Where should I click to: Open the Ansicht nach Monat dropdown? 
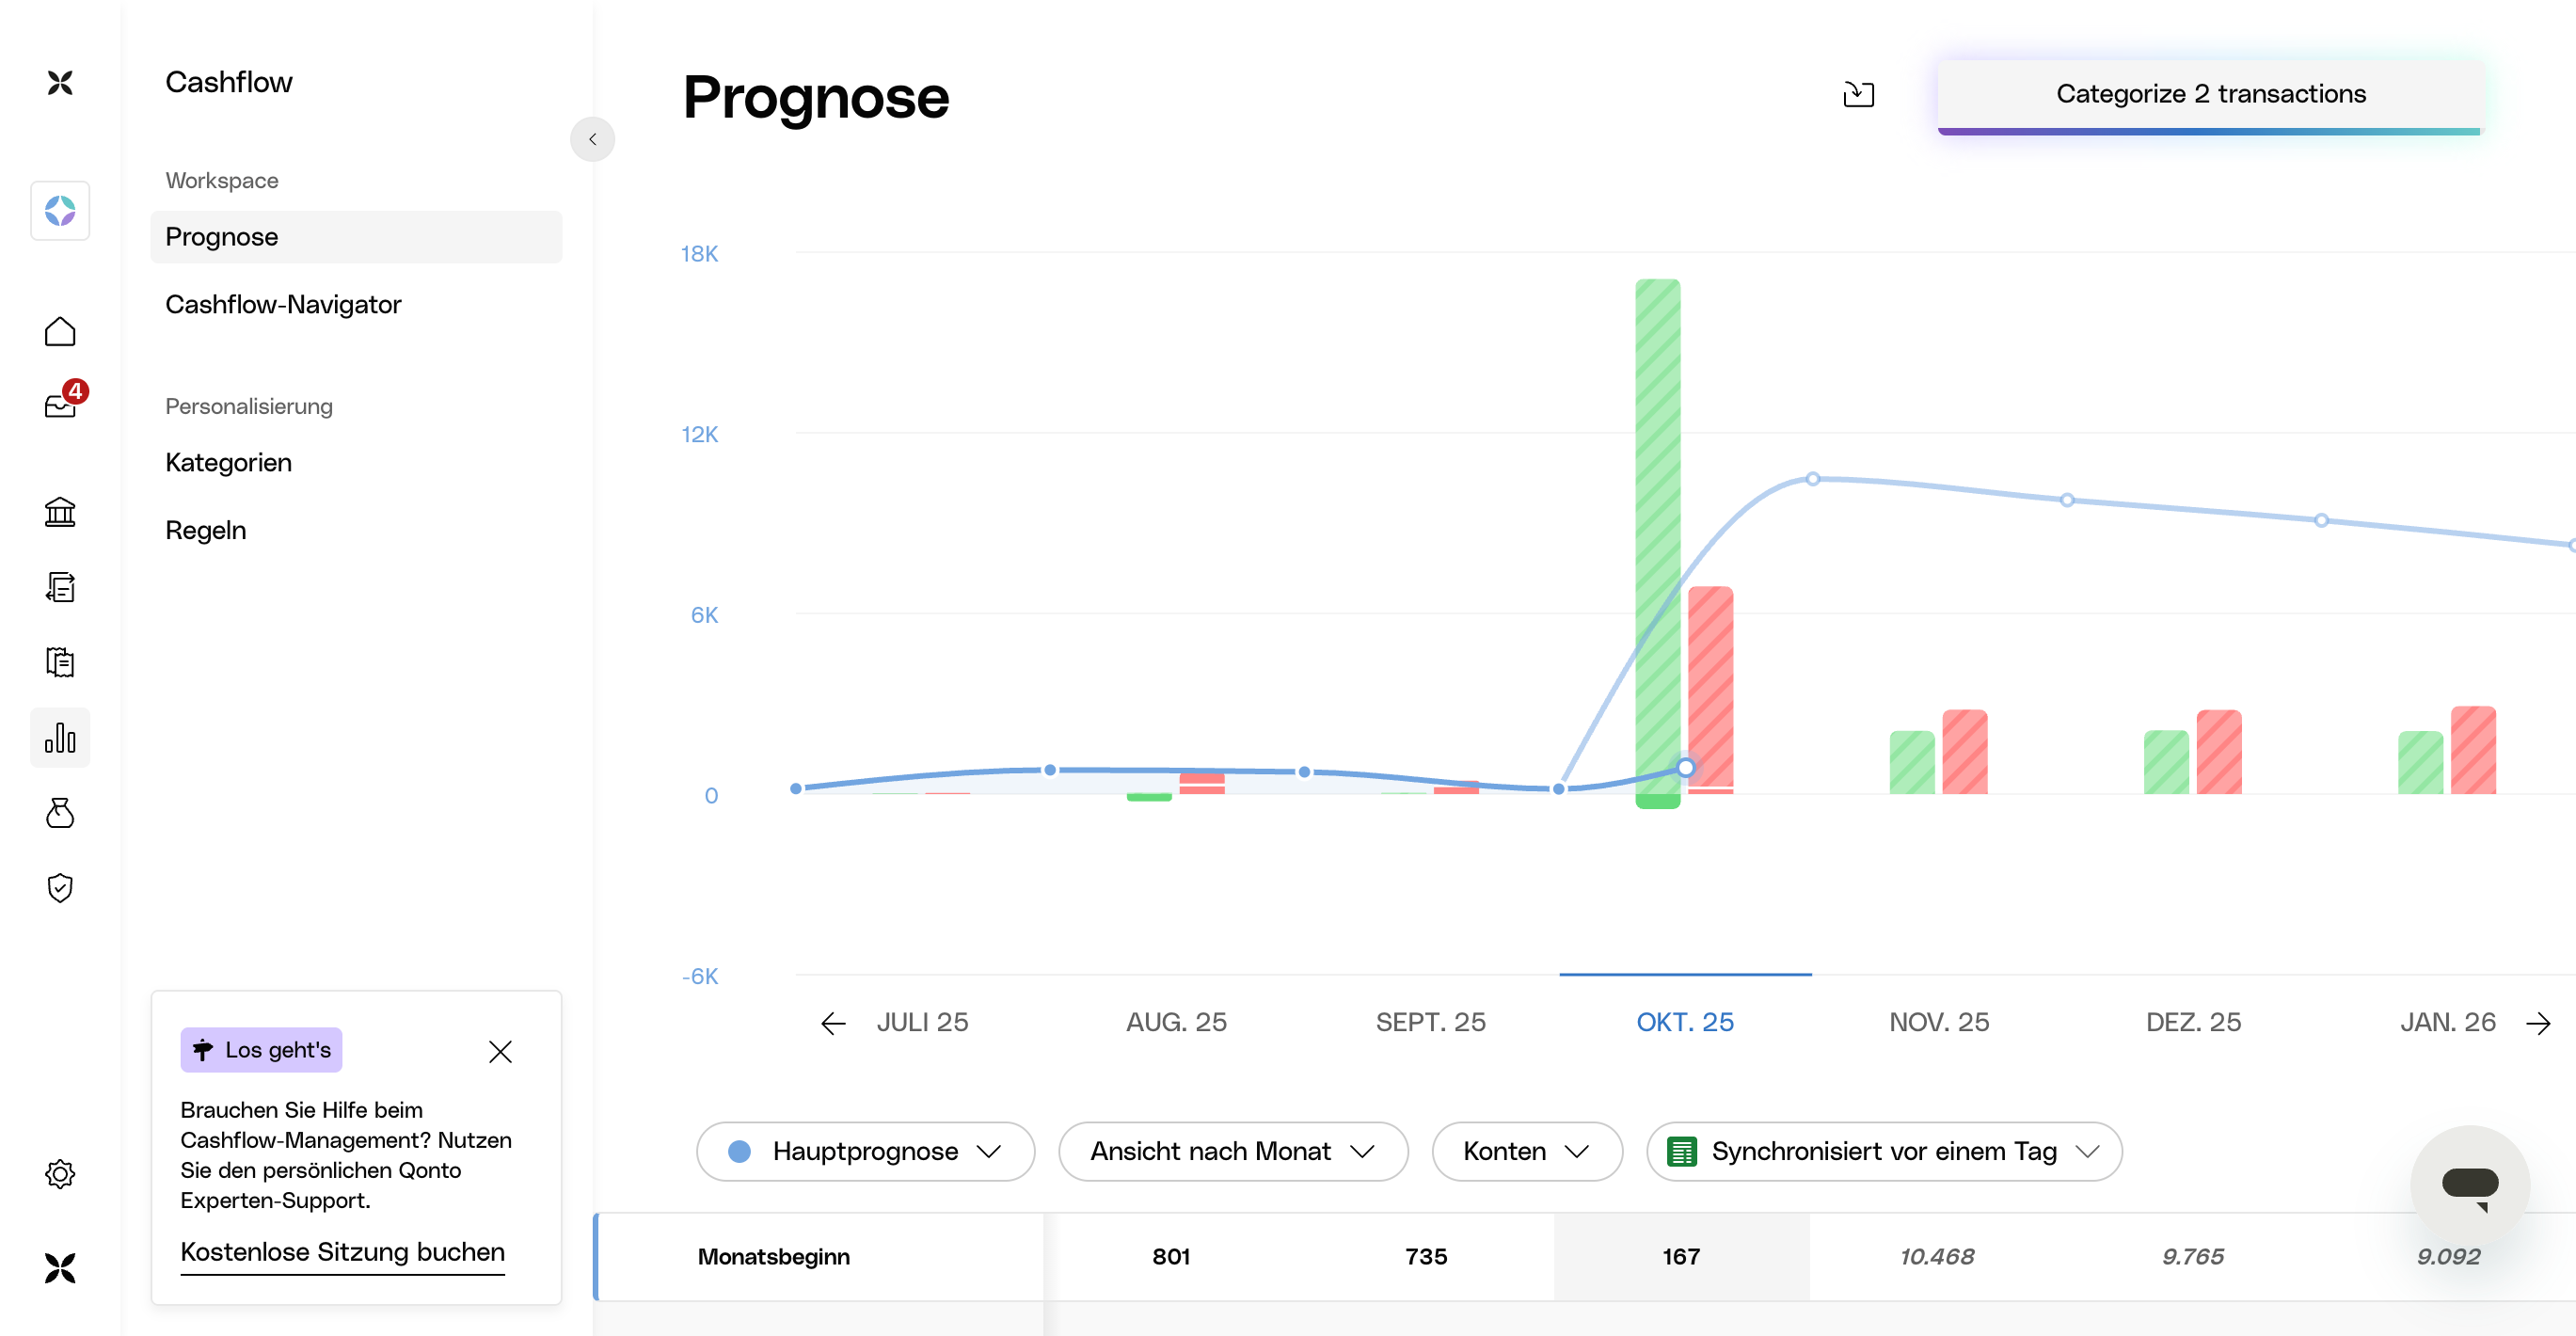click(1232, 1151)
